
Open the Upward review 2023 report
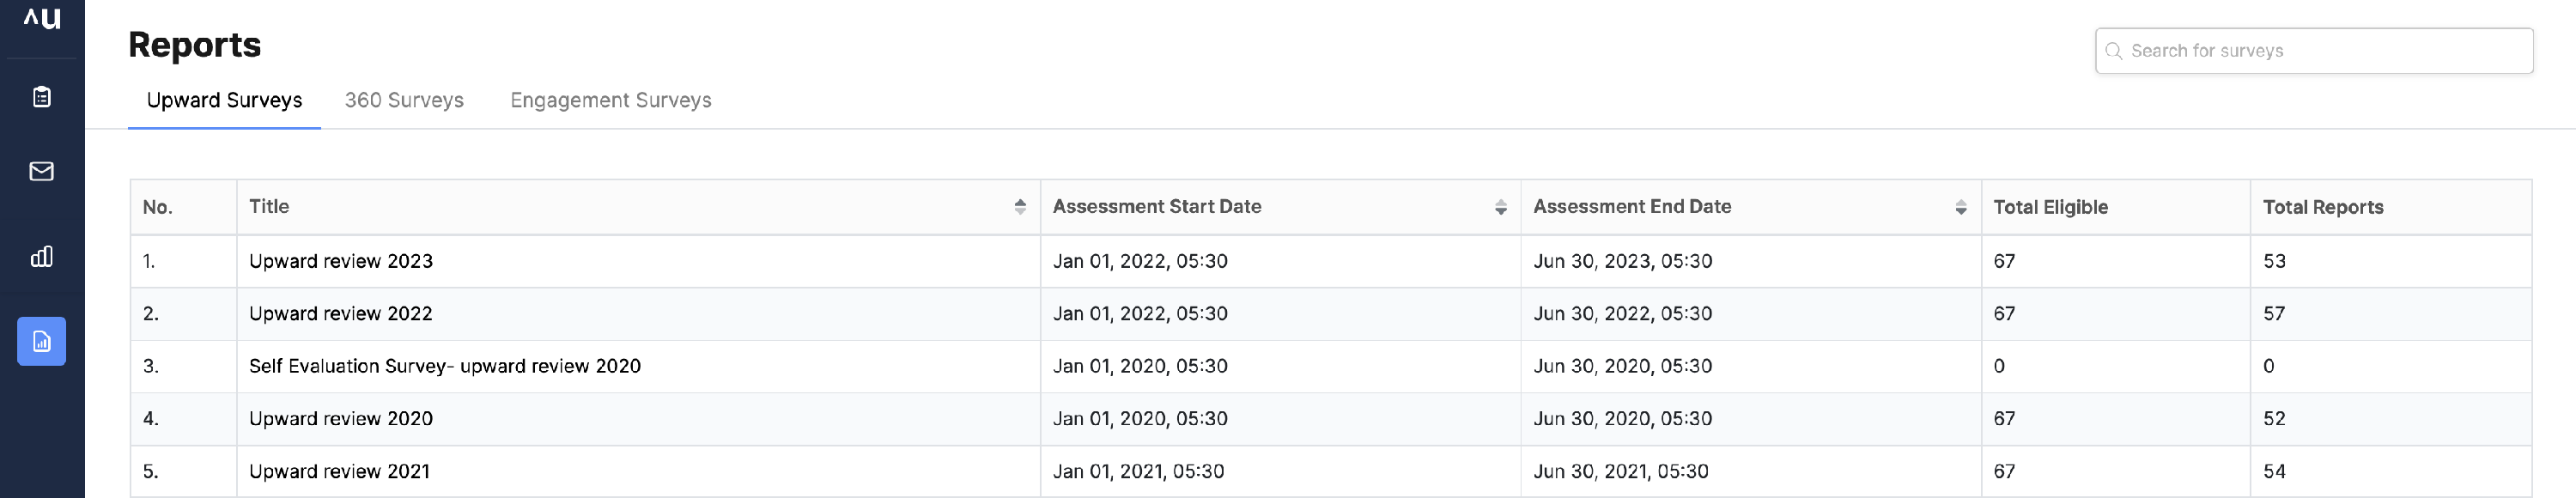(341, 261)
